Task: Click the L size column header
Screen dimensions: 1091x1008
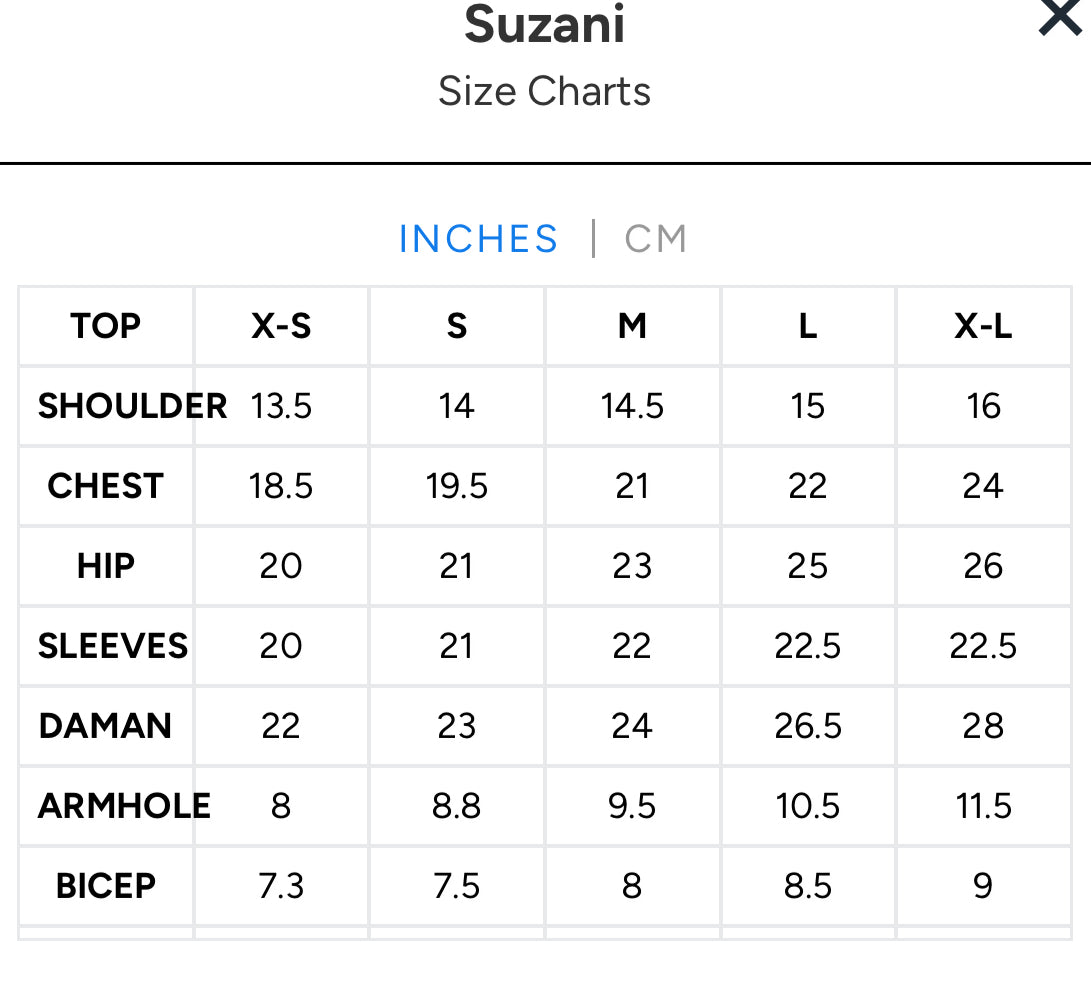Action: [x=808, y=326]
